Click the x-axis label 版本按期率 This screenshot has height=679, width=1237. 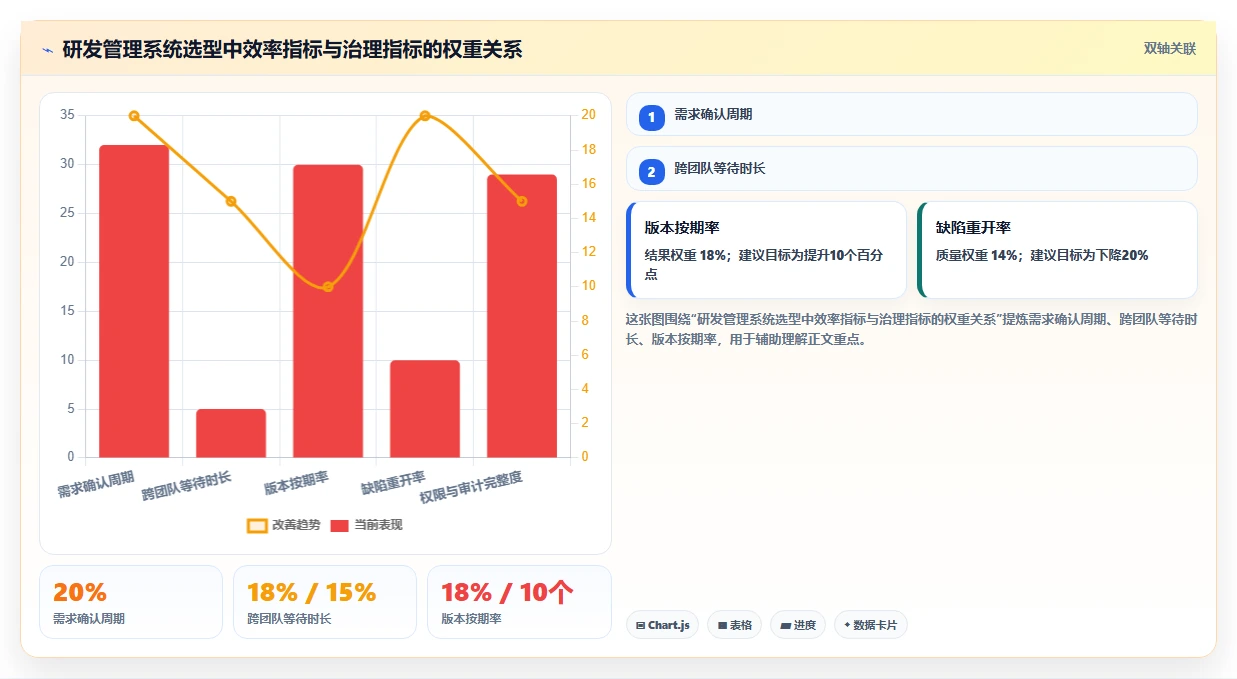tap(297, 483)
